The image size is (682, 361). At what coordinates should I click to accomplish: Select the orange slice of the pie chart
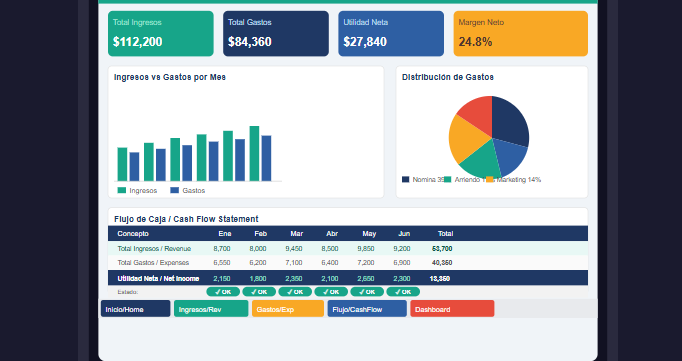pyautogui.click(x=468, y=139)
